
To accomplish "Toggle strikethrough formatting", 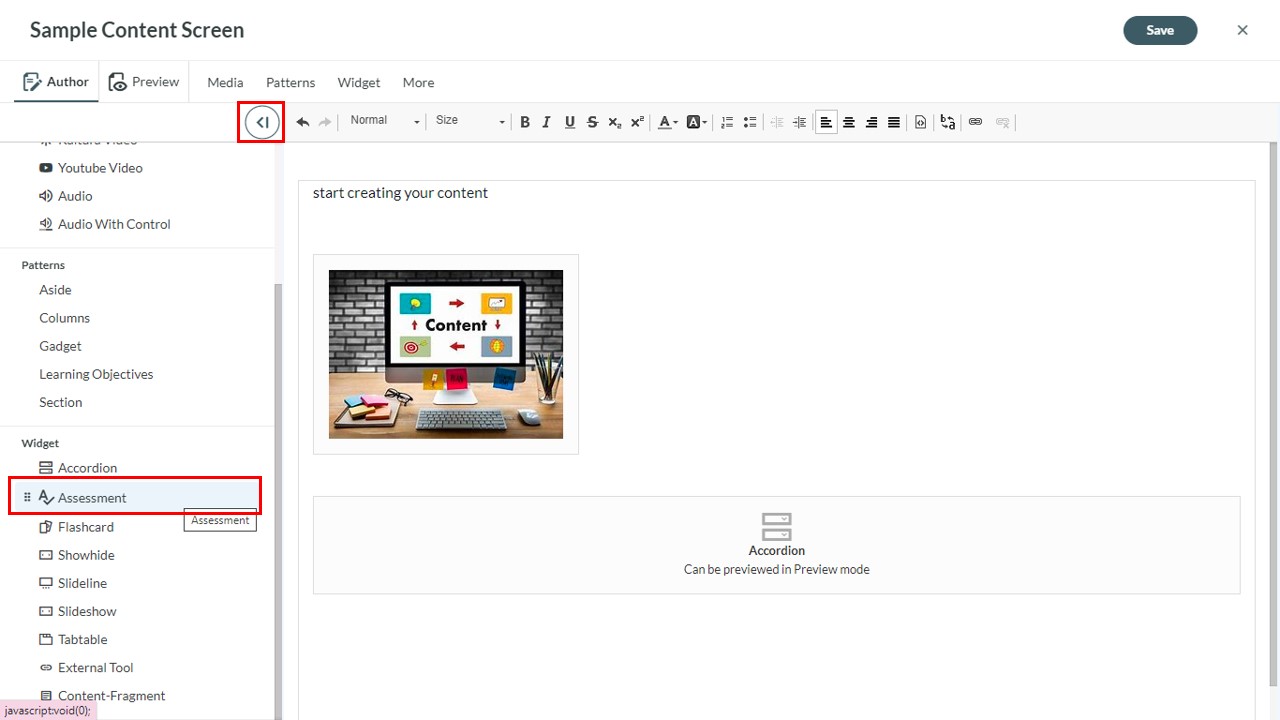I will [x=592, y=122].
